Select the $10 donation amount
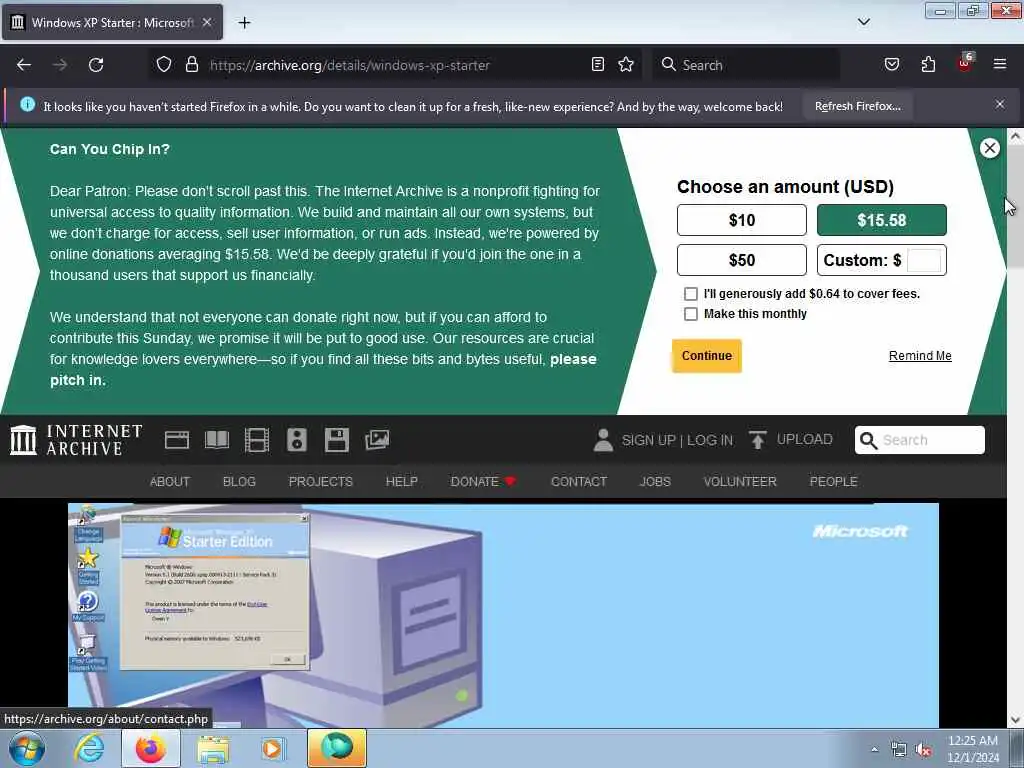Image resolution: width=1024 pixels, height=768 pixels. coord(742,220)
